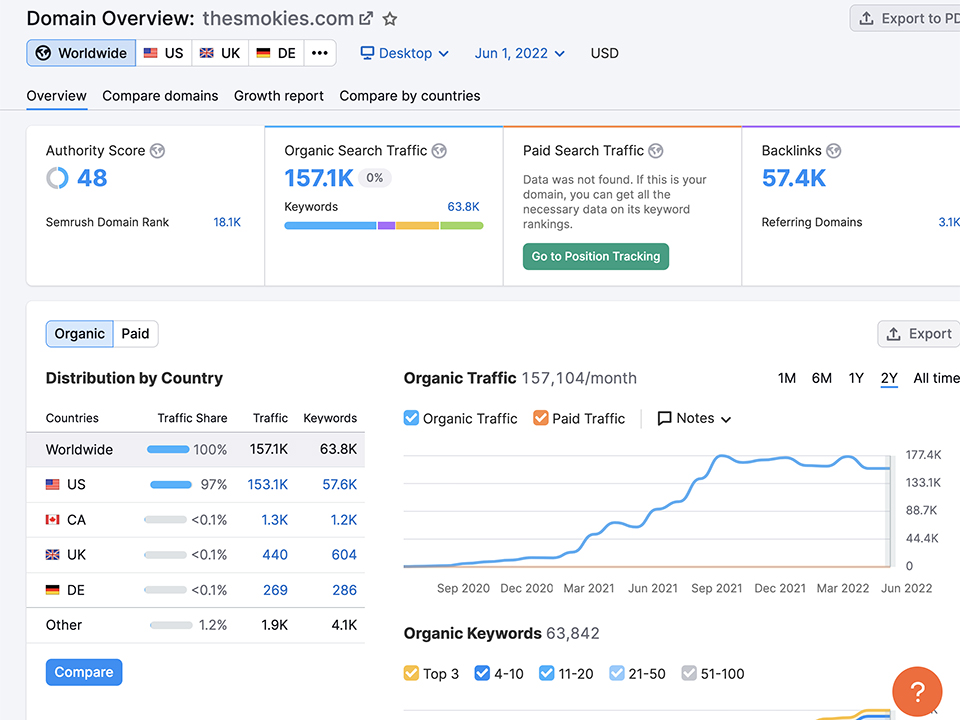Image resolution: width=960 pixels, height=720 pixels.
Task: Click the US flag in the country table
Action: coord(53,484)
